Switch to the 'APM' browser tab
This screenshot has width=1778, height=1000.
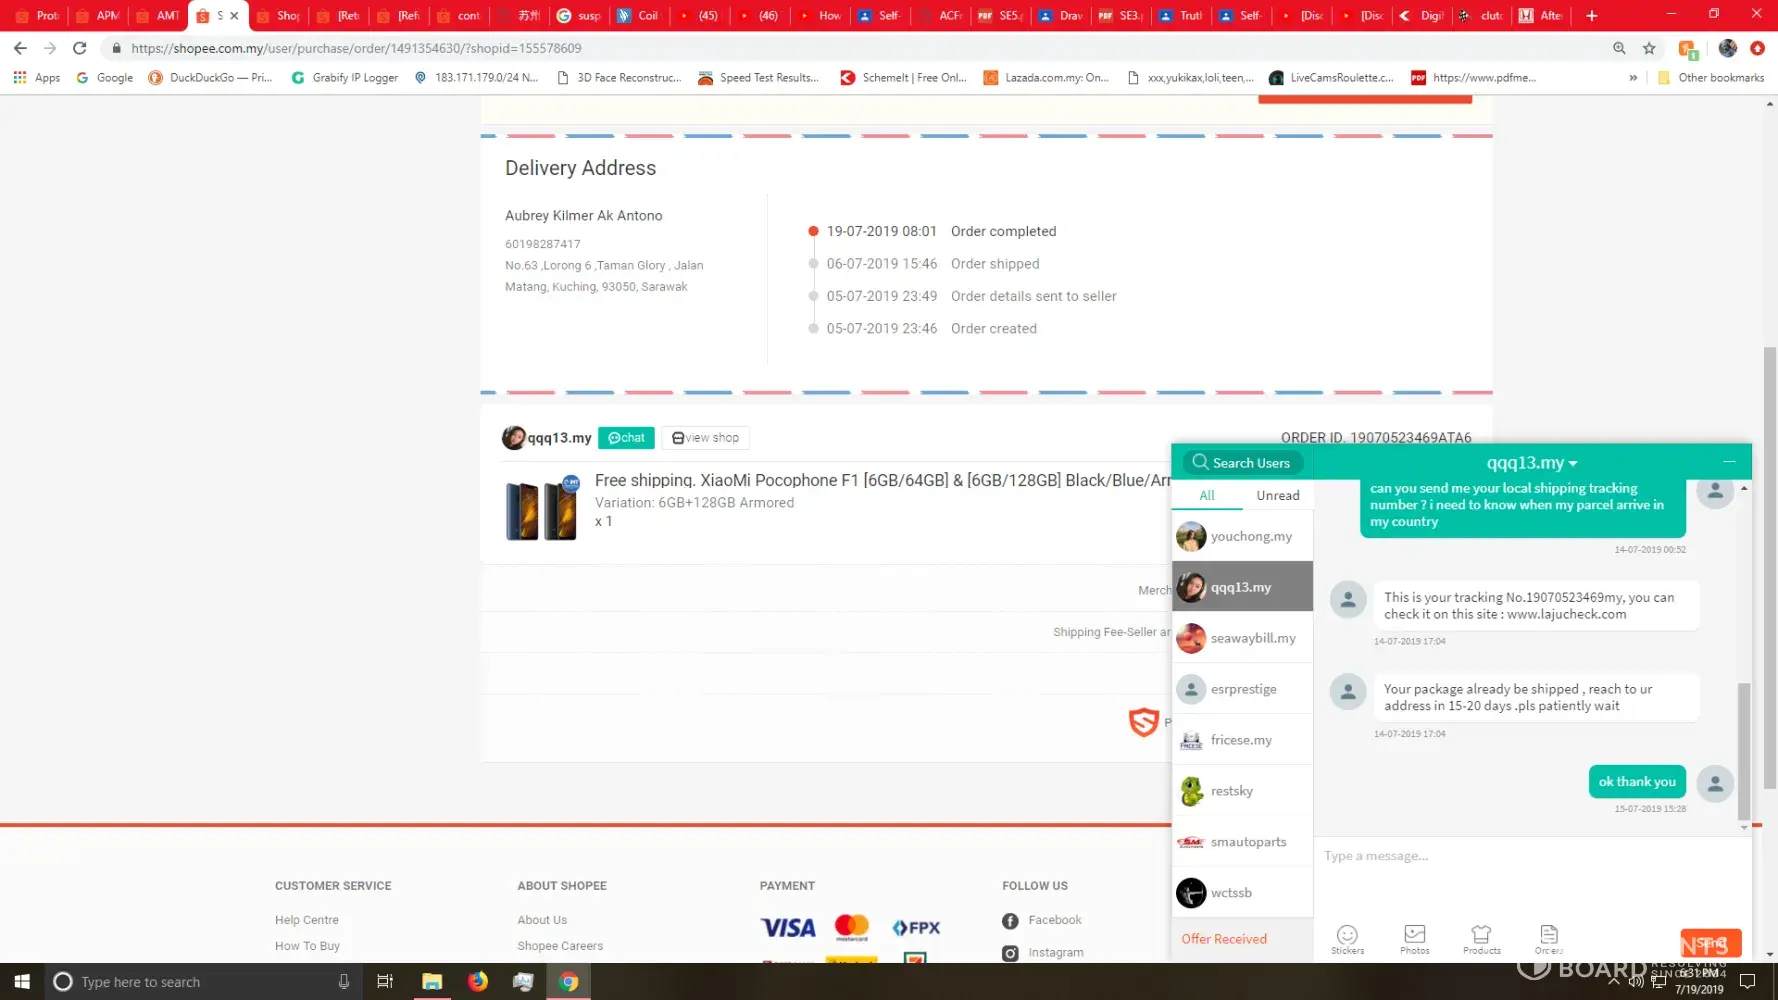point(98,15)
